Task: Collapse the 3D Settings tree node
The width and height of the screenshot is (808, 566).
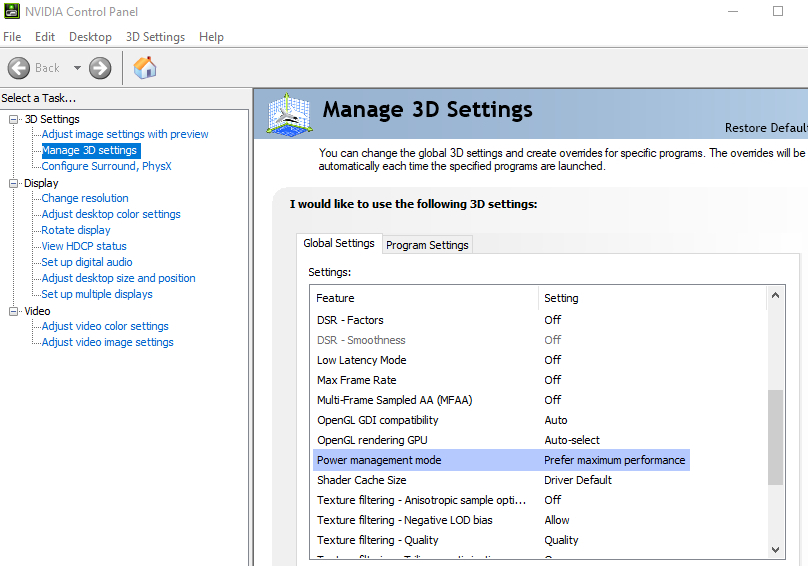Action: (14, 120)
